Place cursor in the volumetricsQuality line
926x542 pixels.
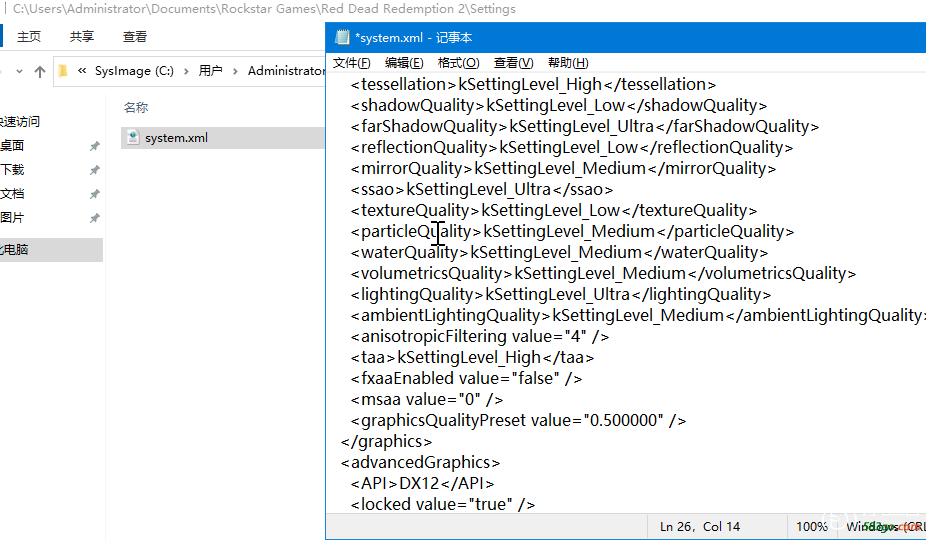[603, 273]
